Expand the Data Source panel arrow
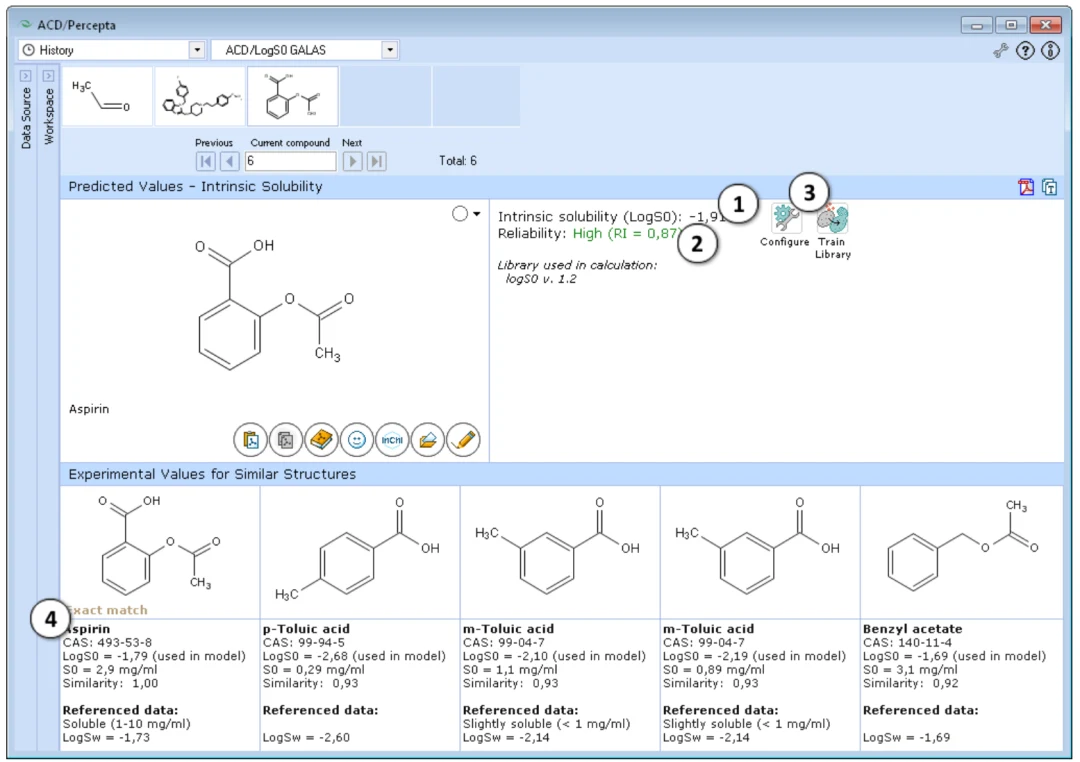 [x=25, y=76]
